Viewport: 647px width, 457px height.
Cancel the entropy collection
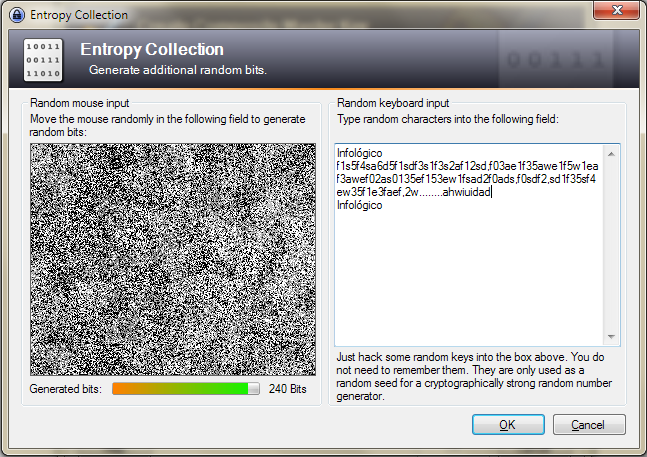[x=589, y=424]
